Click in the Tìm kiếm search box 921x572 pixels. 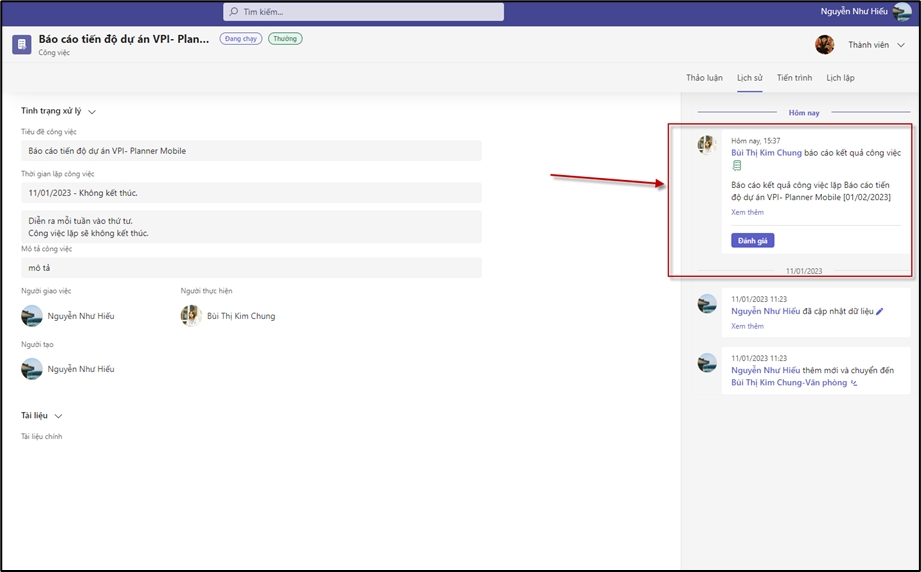coord(365,12)
